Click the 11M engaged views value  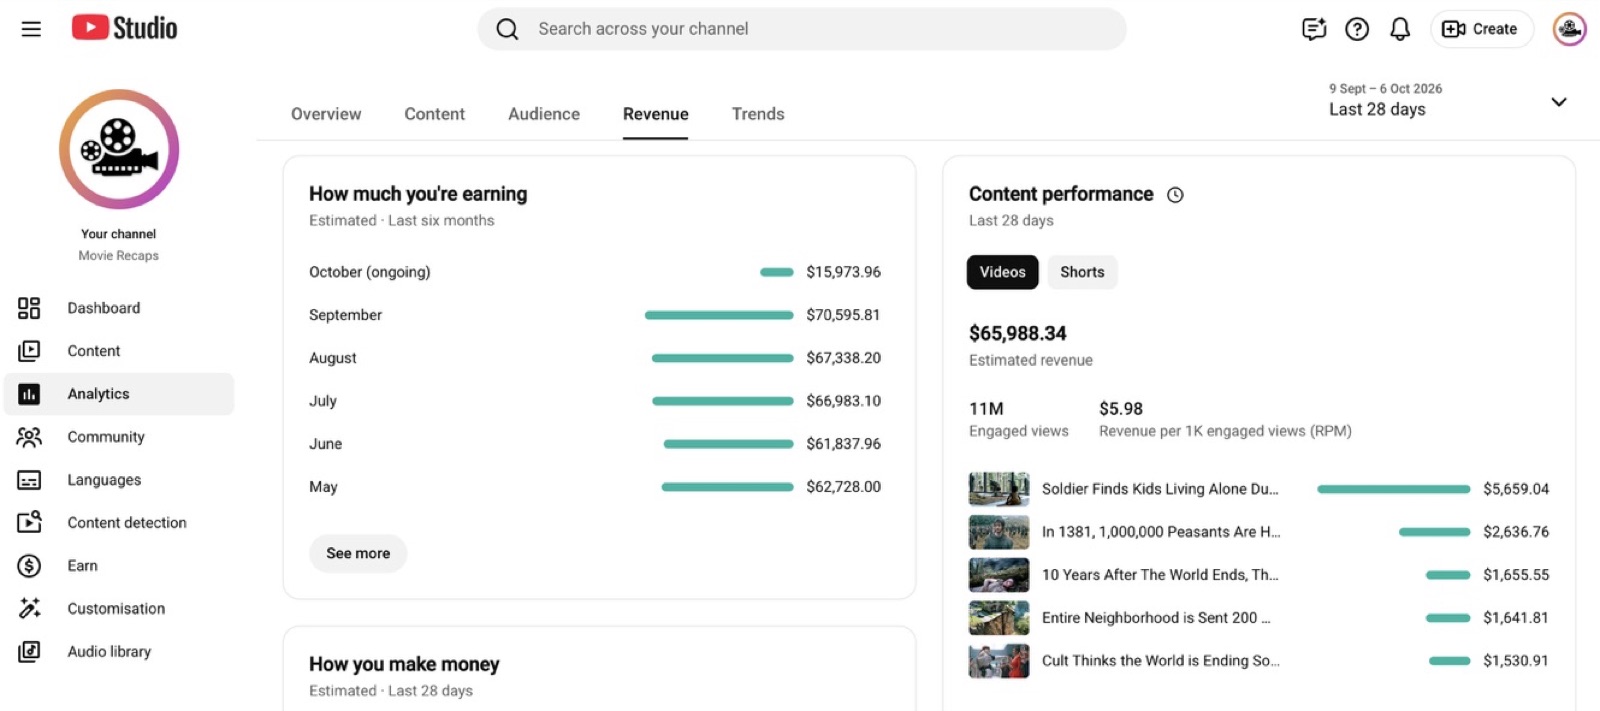(x=986, y=409)
